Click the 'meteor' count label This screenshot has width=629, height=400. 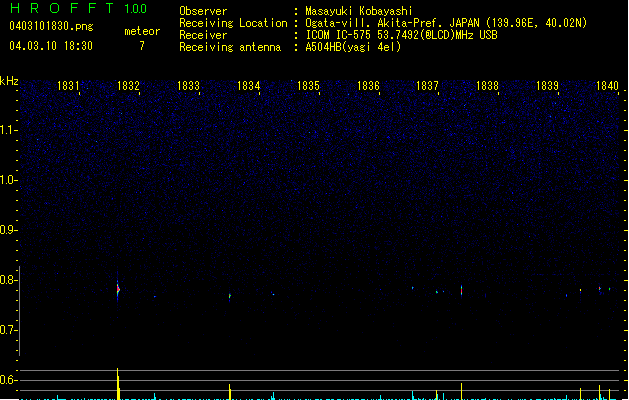142,31
